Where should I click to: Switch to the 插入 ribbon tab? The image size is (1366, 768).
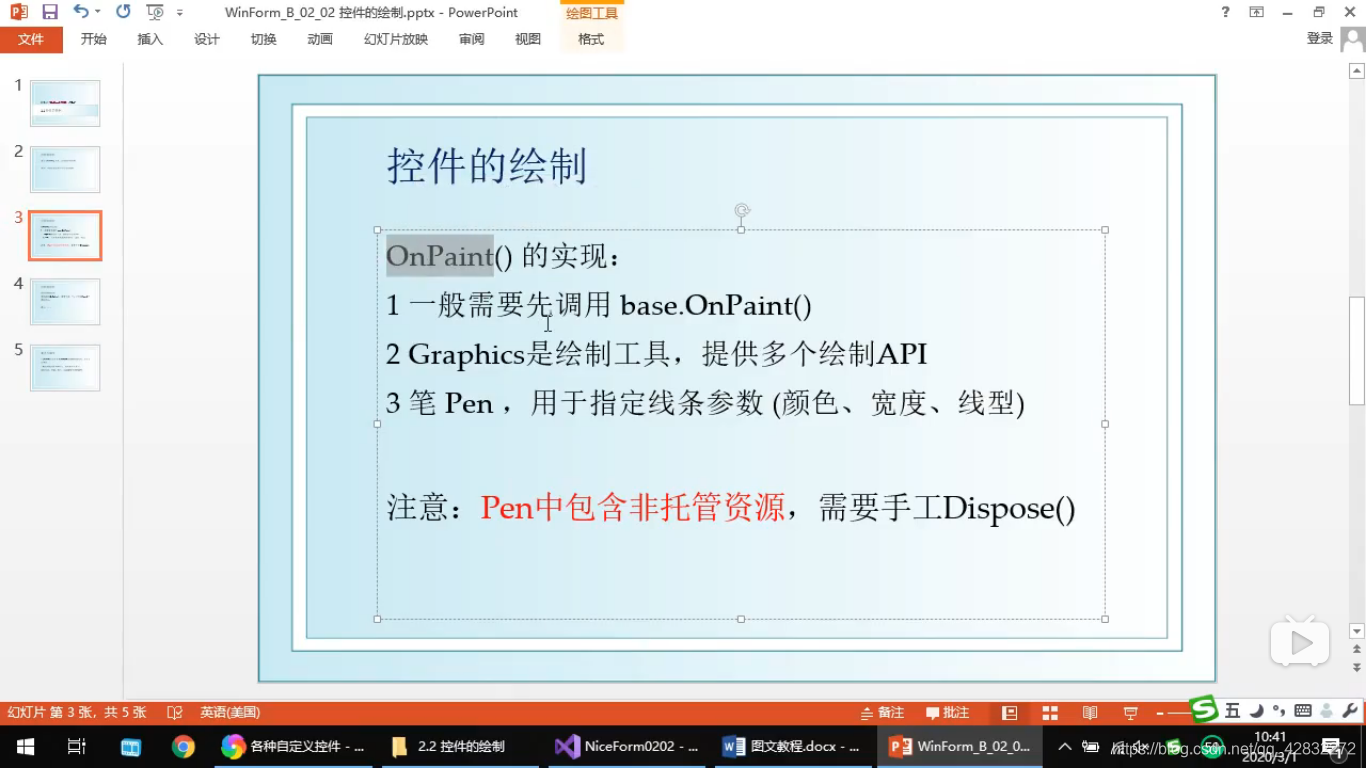(x=150, y=39)
